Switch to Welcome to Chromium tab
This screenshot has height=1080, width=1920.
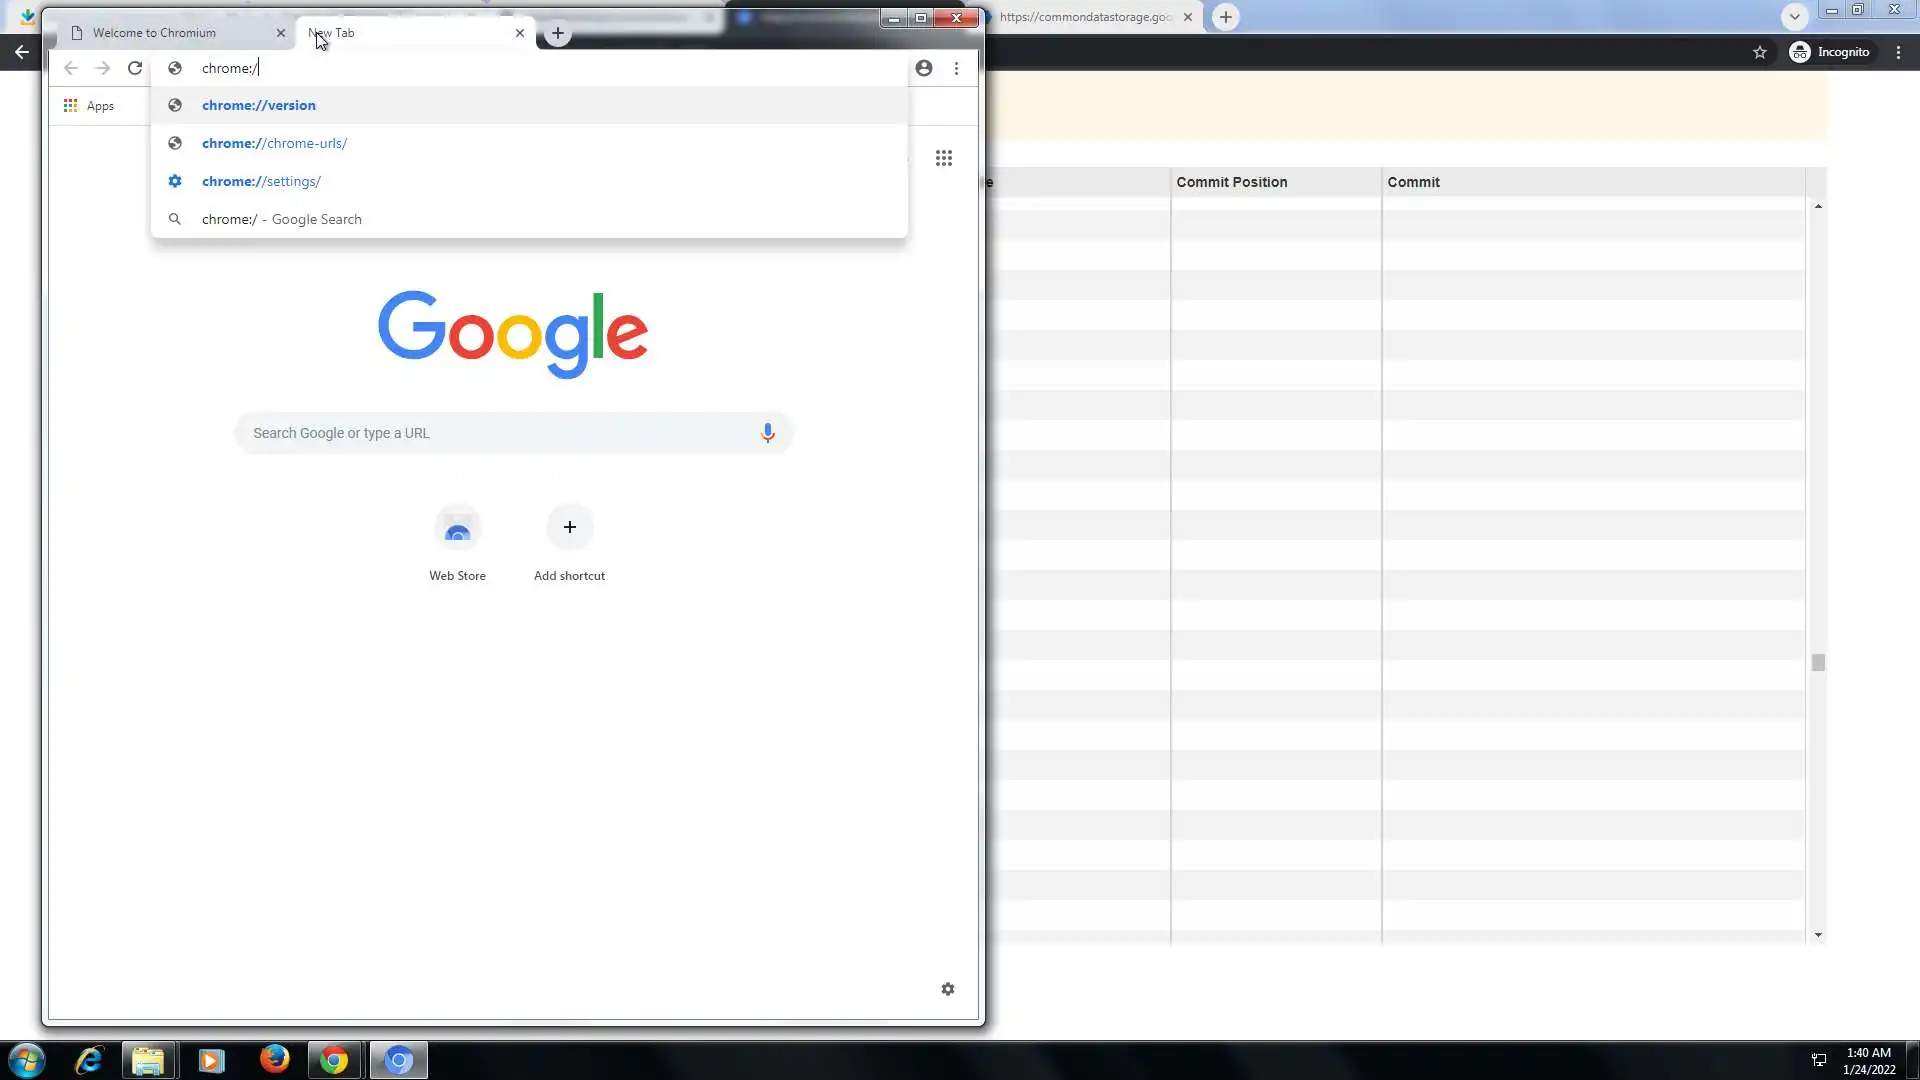coord(154,33)
